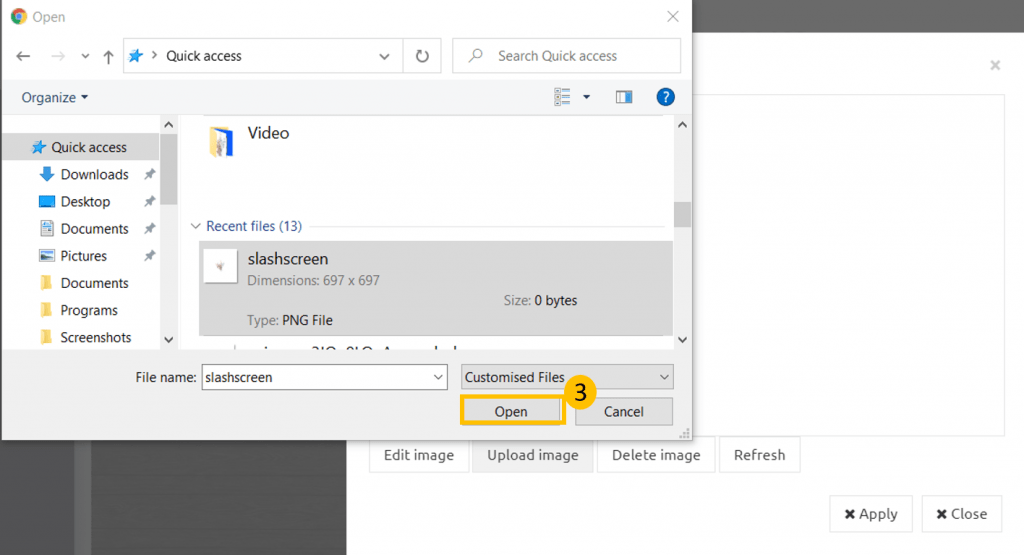Open the Video folder icon
The height and width of the screenshot is (555, 1024).
click(x=221, y=141)
